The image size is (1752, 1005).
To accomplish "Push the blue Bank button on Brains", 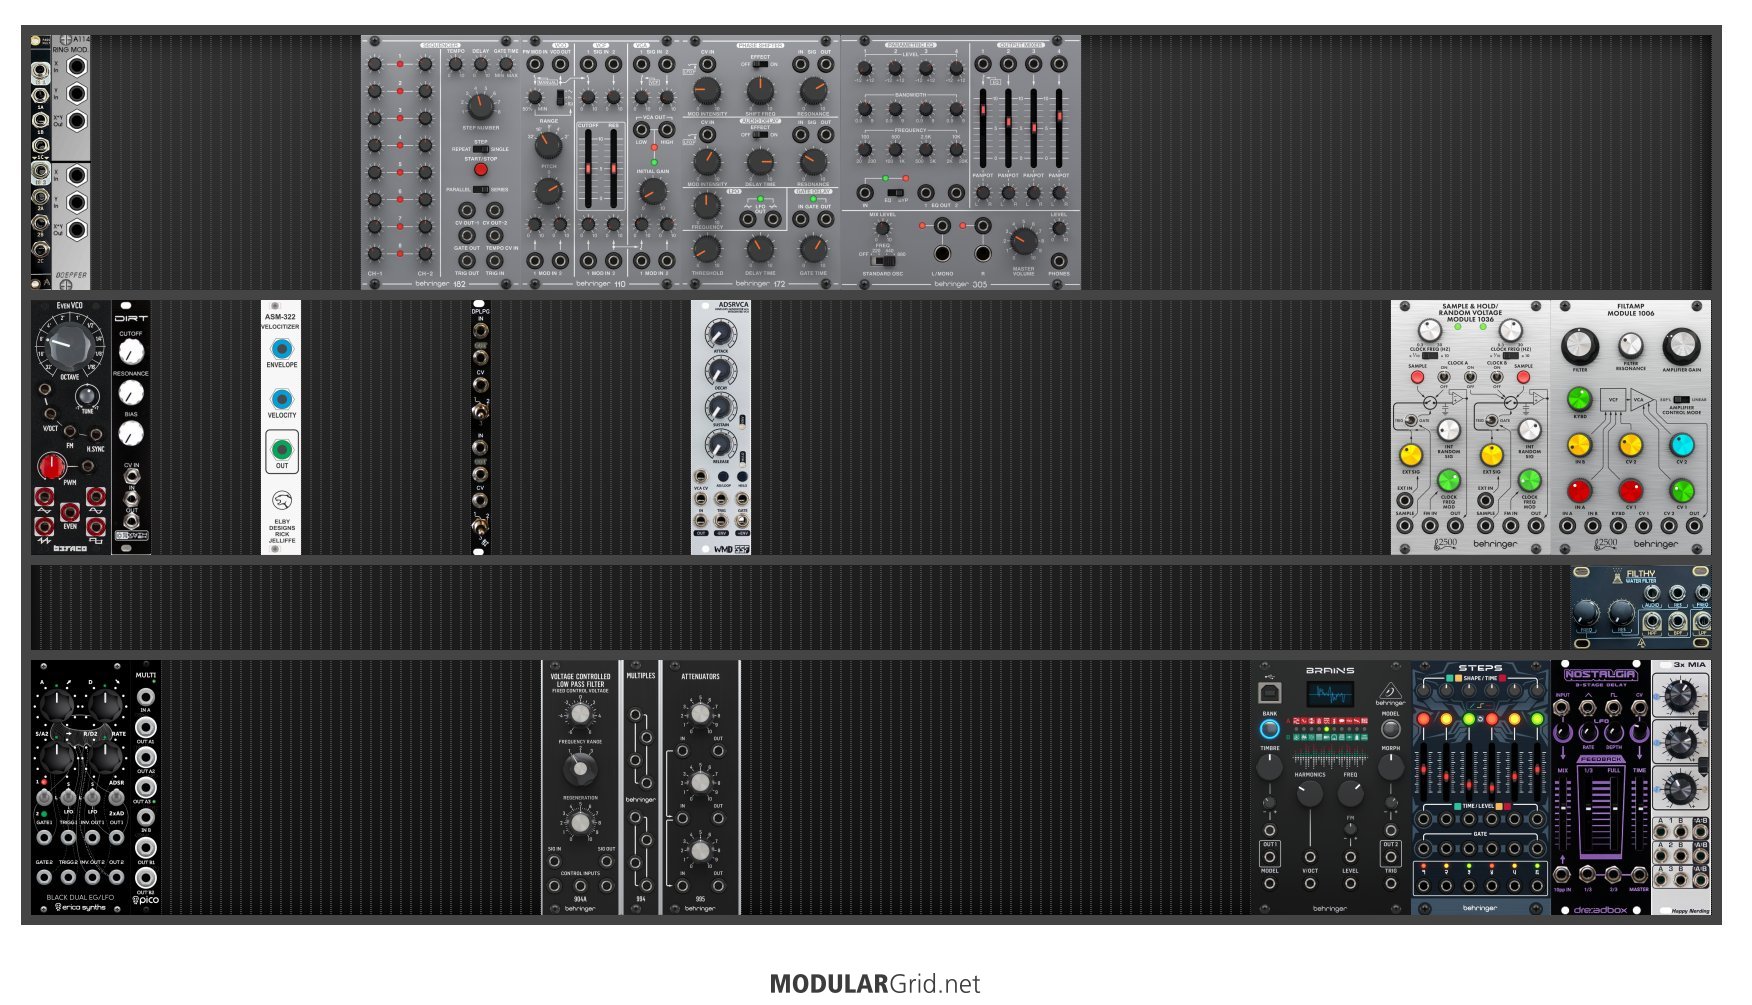I will pyautogui.click(x=1270, y=729).
